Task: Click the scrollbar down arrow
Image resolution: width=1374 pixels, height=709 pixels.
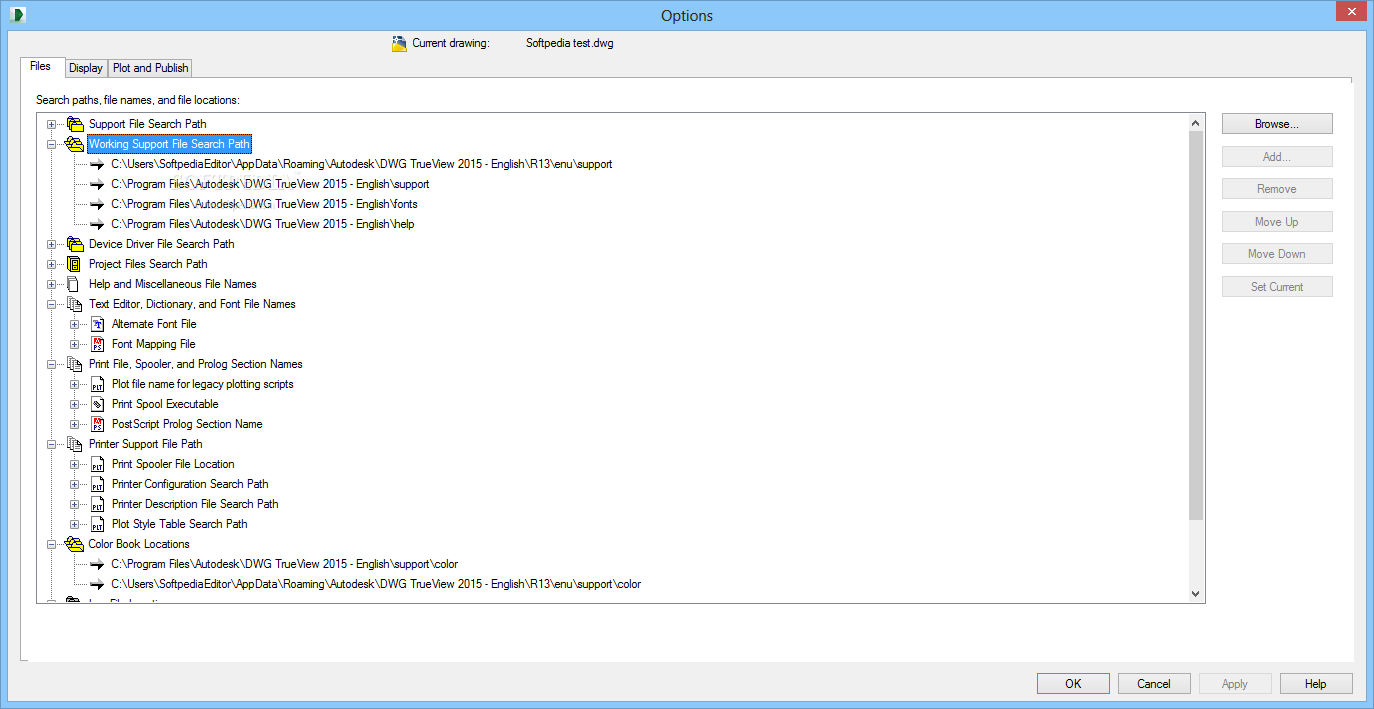Action: tap(1195, 594)
